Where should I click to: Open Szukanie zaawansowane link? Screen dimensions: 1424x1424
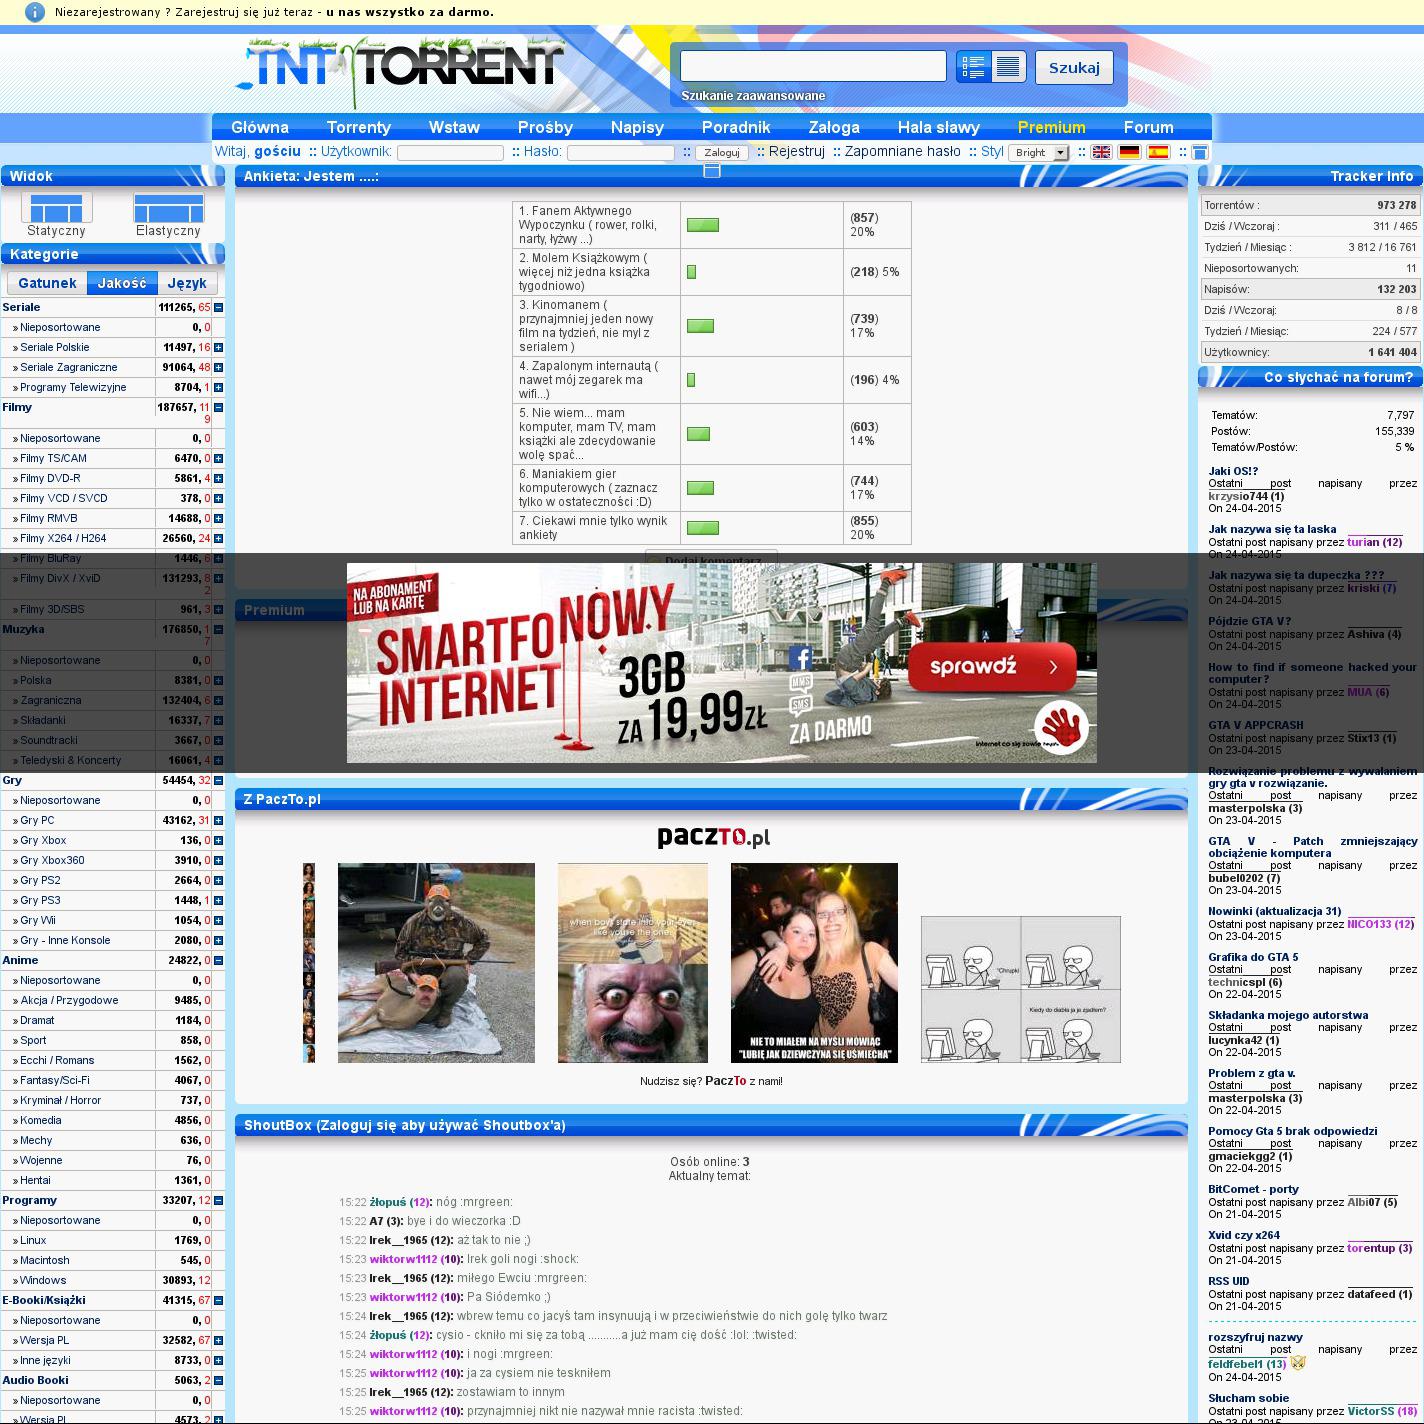point(753,96)
